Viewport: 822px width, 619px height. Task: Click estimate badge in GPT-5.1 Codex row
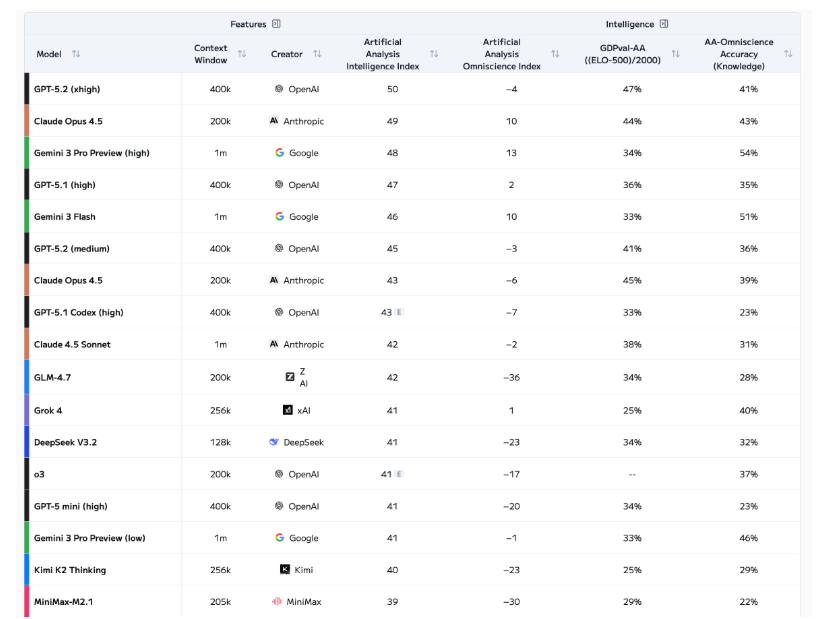(x=400, y=313)
